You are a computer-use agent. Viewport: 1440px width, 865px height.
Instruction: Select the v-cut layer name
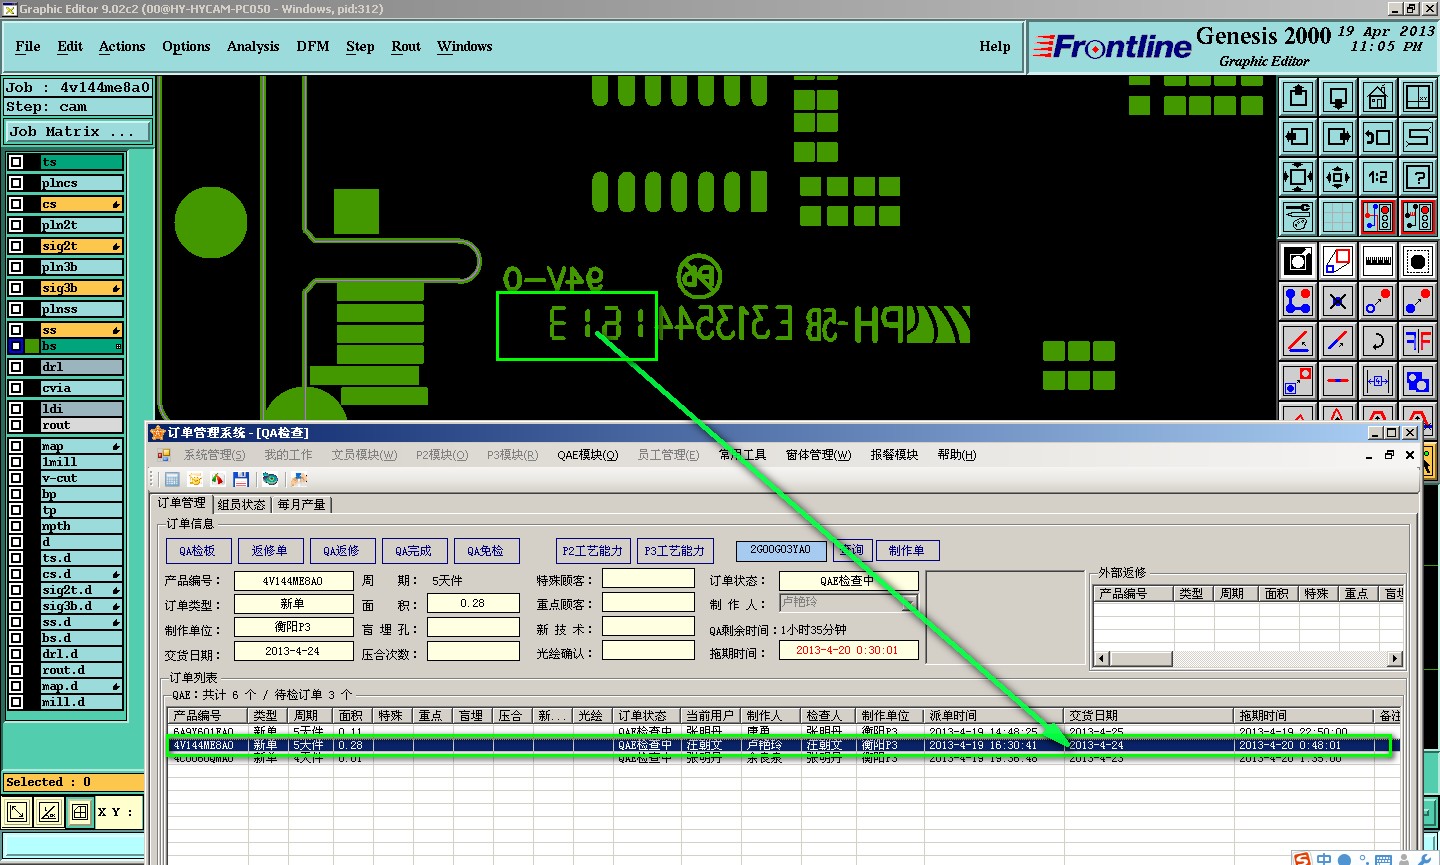[x=81, y=478]
